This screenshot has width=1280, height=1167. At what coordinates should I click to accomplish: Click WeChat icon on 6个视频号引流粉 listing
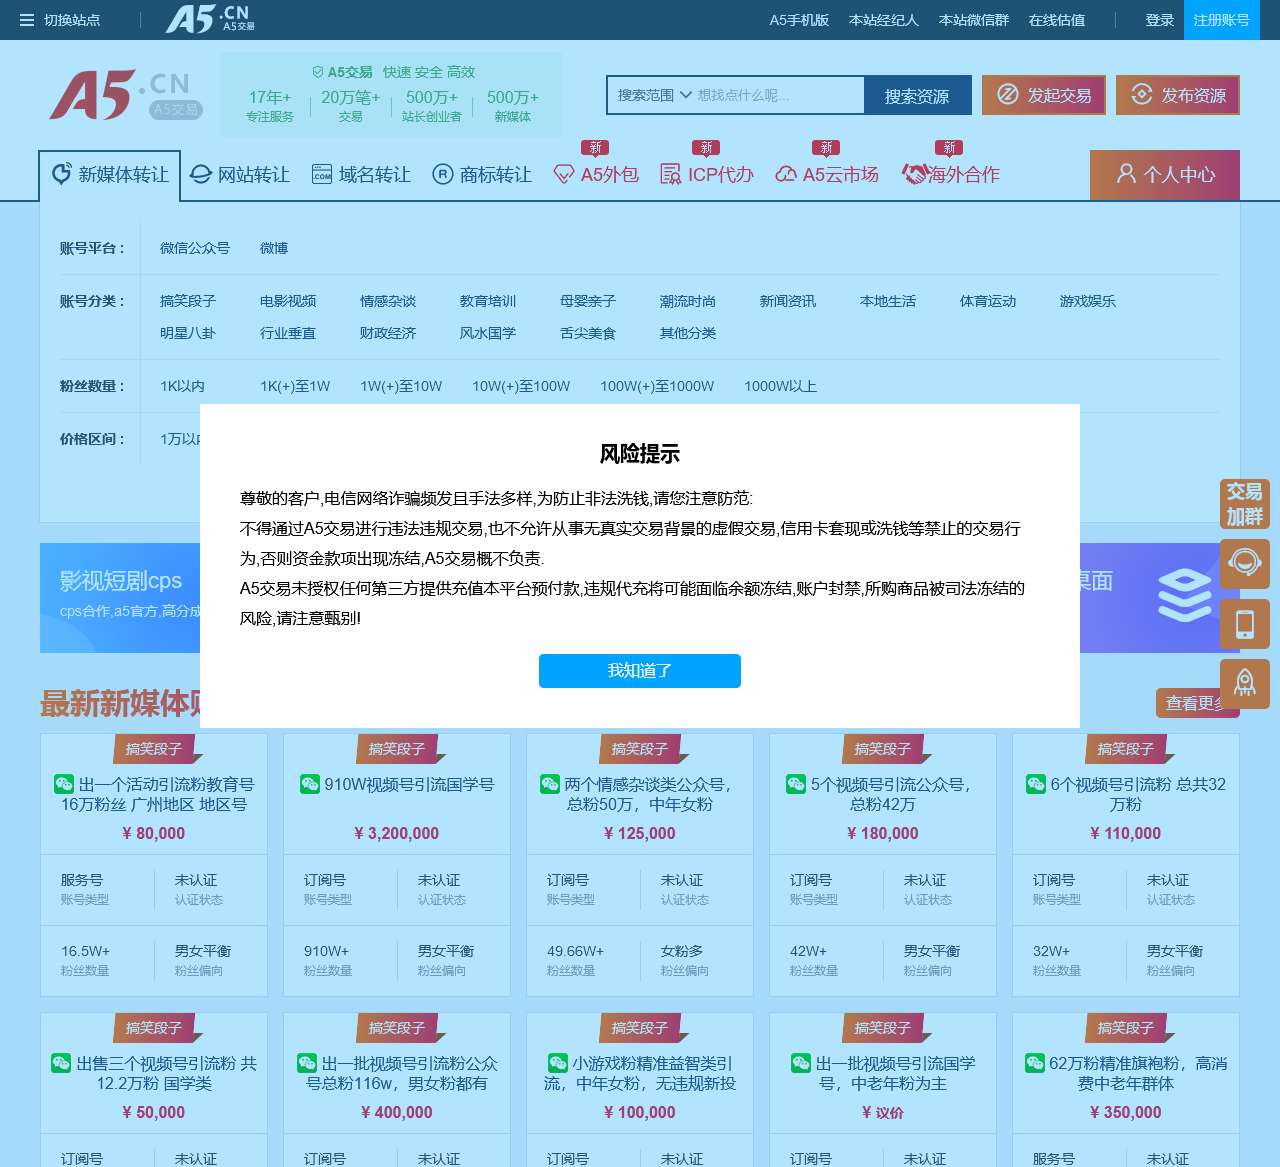1036,784
